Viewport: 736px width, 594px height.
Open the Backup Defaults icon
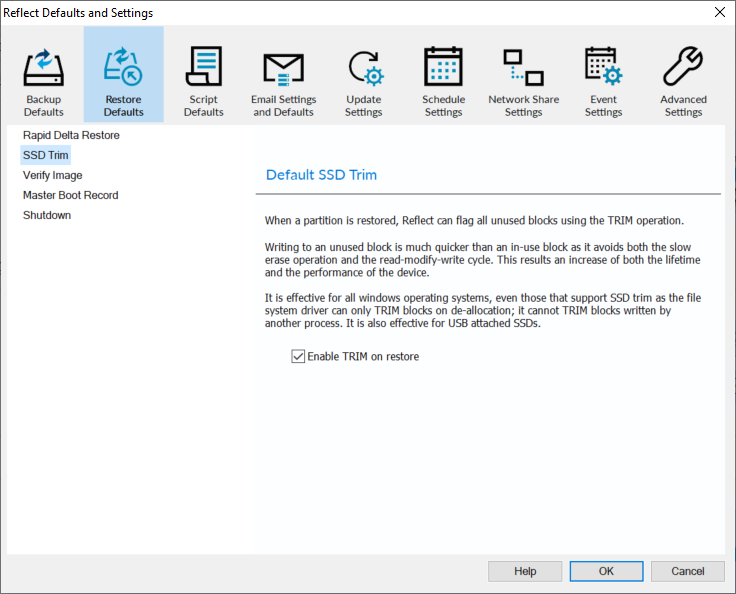pyautogui.click(x=44, y=67)
